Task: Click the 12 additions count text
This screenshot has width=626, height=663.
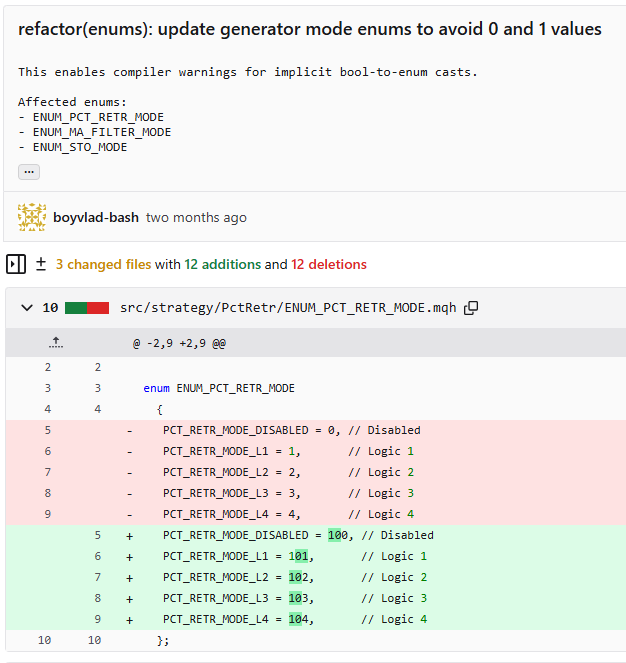Action: point(222,265)
